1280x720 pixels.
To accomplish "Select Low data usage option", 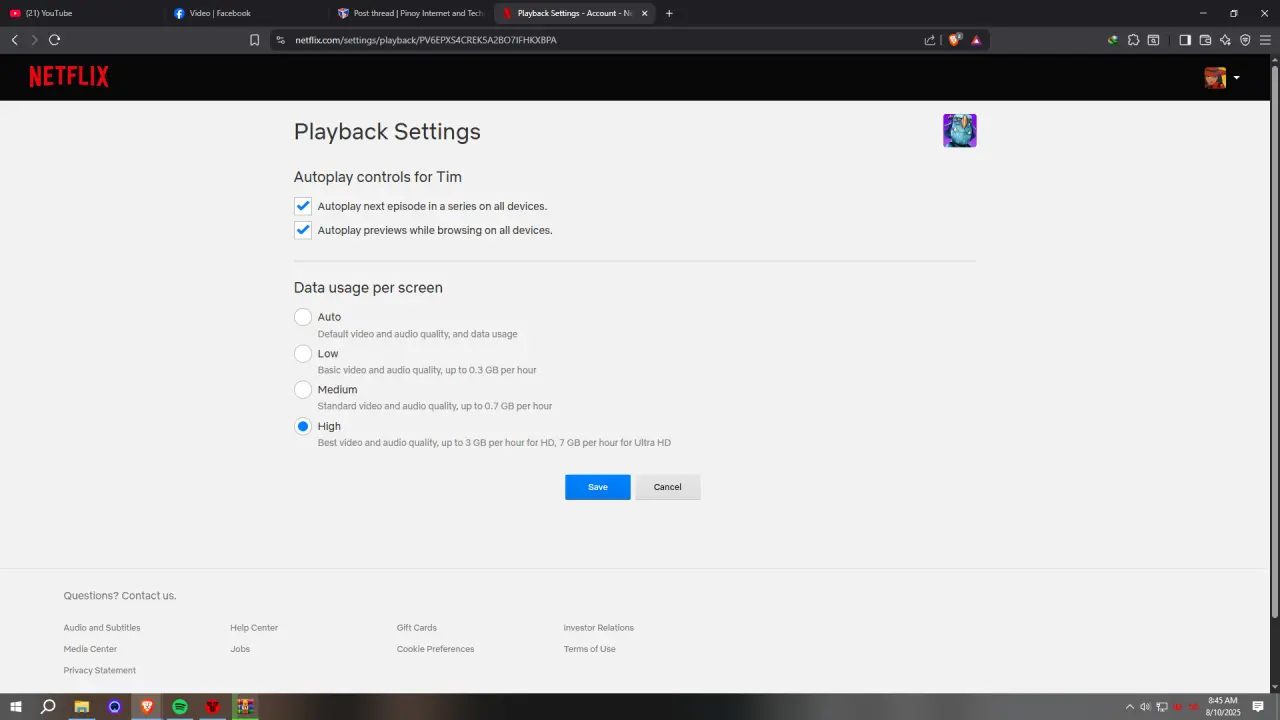I will (303, 353).
